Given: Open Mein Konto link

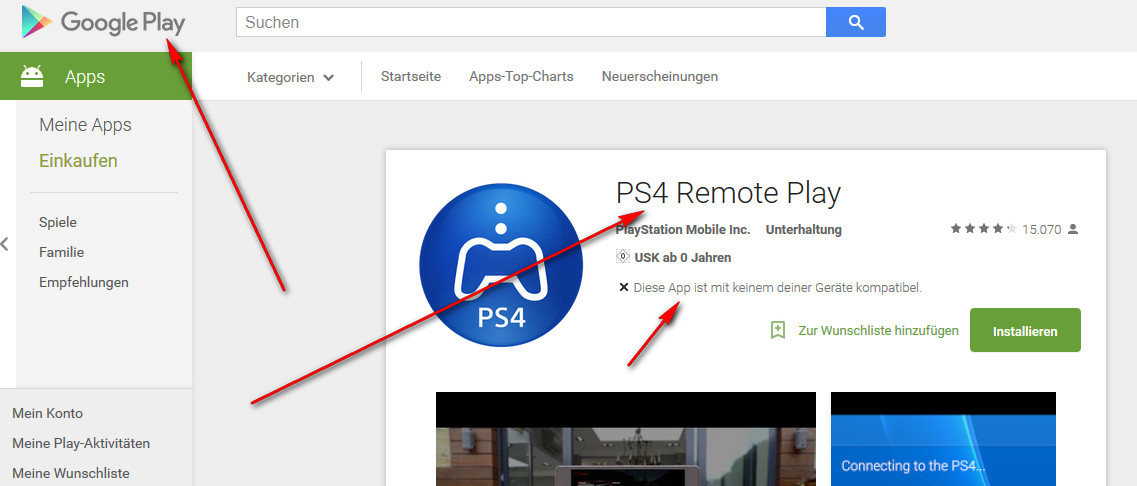Looking at the screenshot, I should pyautogui.click(x=48, y=413).
